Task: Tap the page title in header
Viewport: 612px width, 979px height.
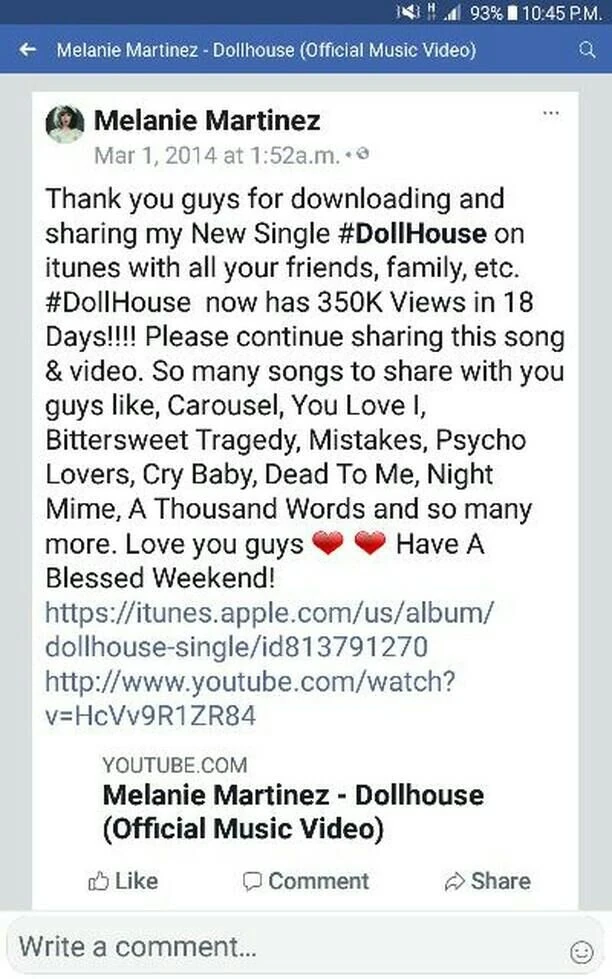Action: point(266,50)
